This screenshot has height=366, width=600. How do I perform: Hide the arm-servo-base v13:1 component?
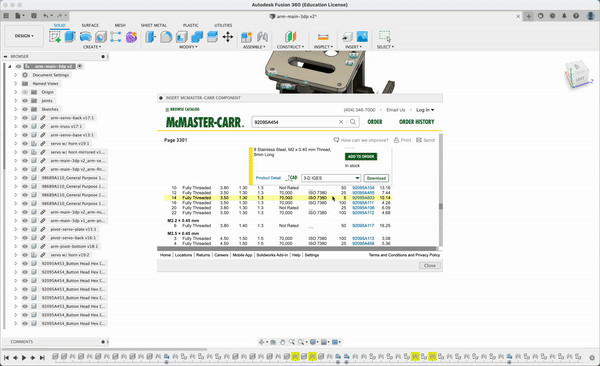coord(25,135)
